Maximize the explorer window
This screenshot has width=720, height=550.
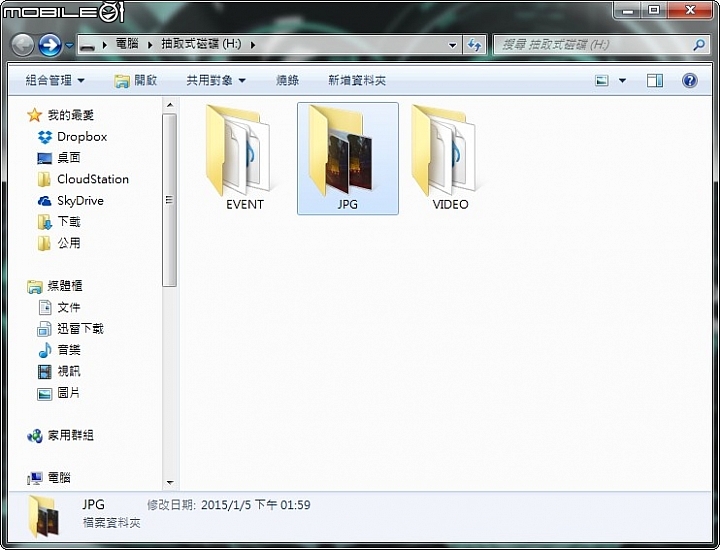[x=655, y=10]
